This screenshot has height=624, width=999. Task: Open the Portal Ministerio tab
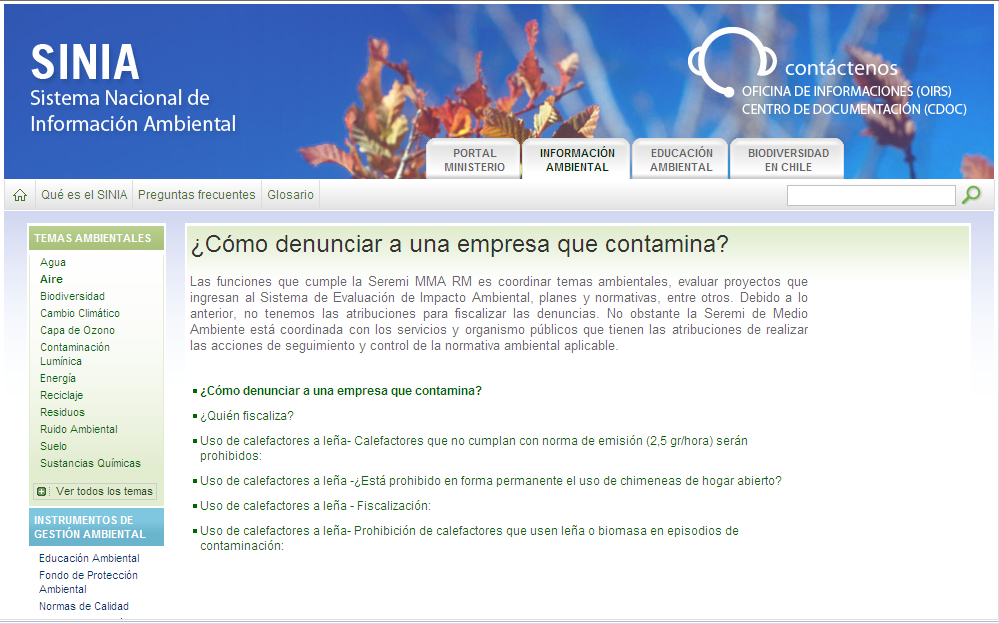point(474,160)
